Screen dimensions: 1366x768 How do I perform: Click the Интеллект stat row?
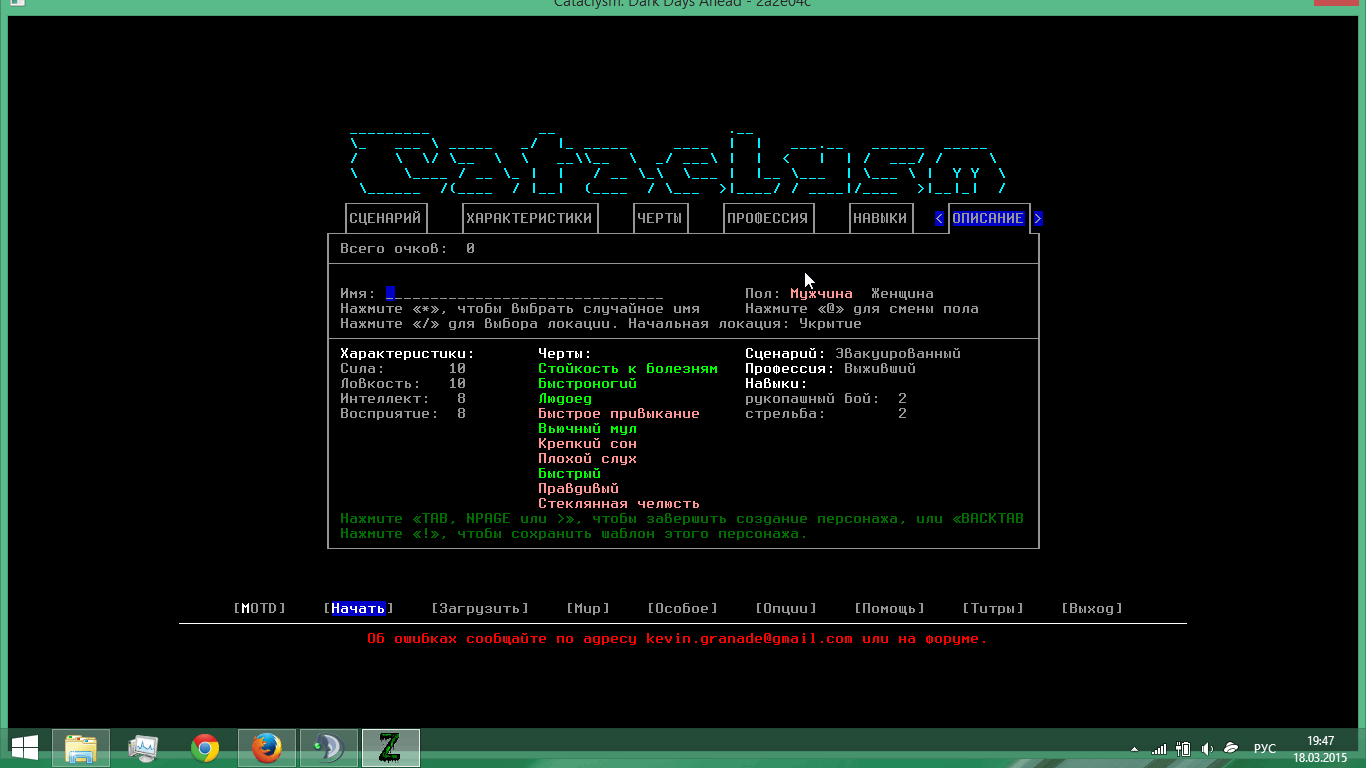pyautogui.click(x=403, y=399)
